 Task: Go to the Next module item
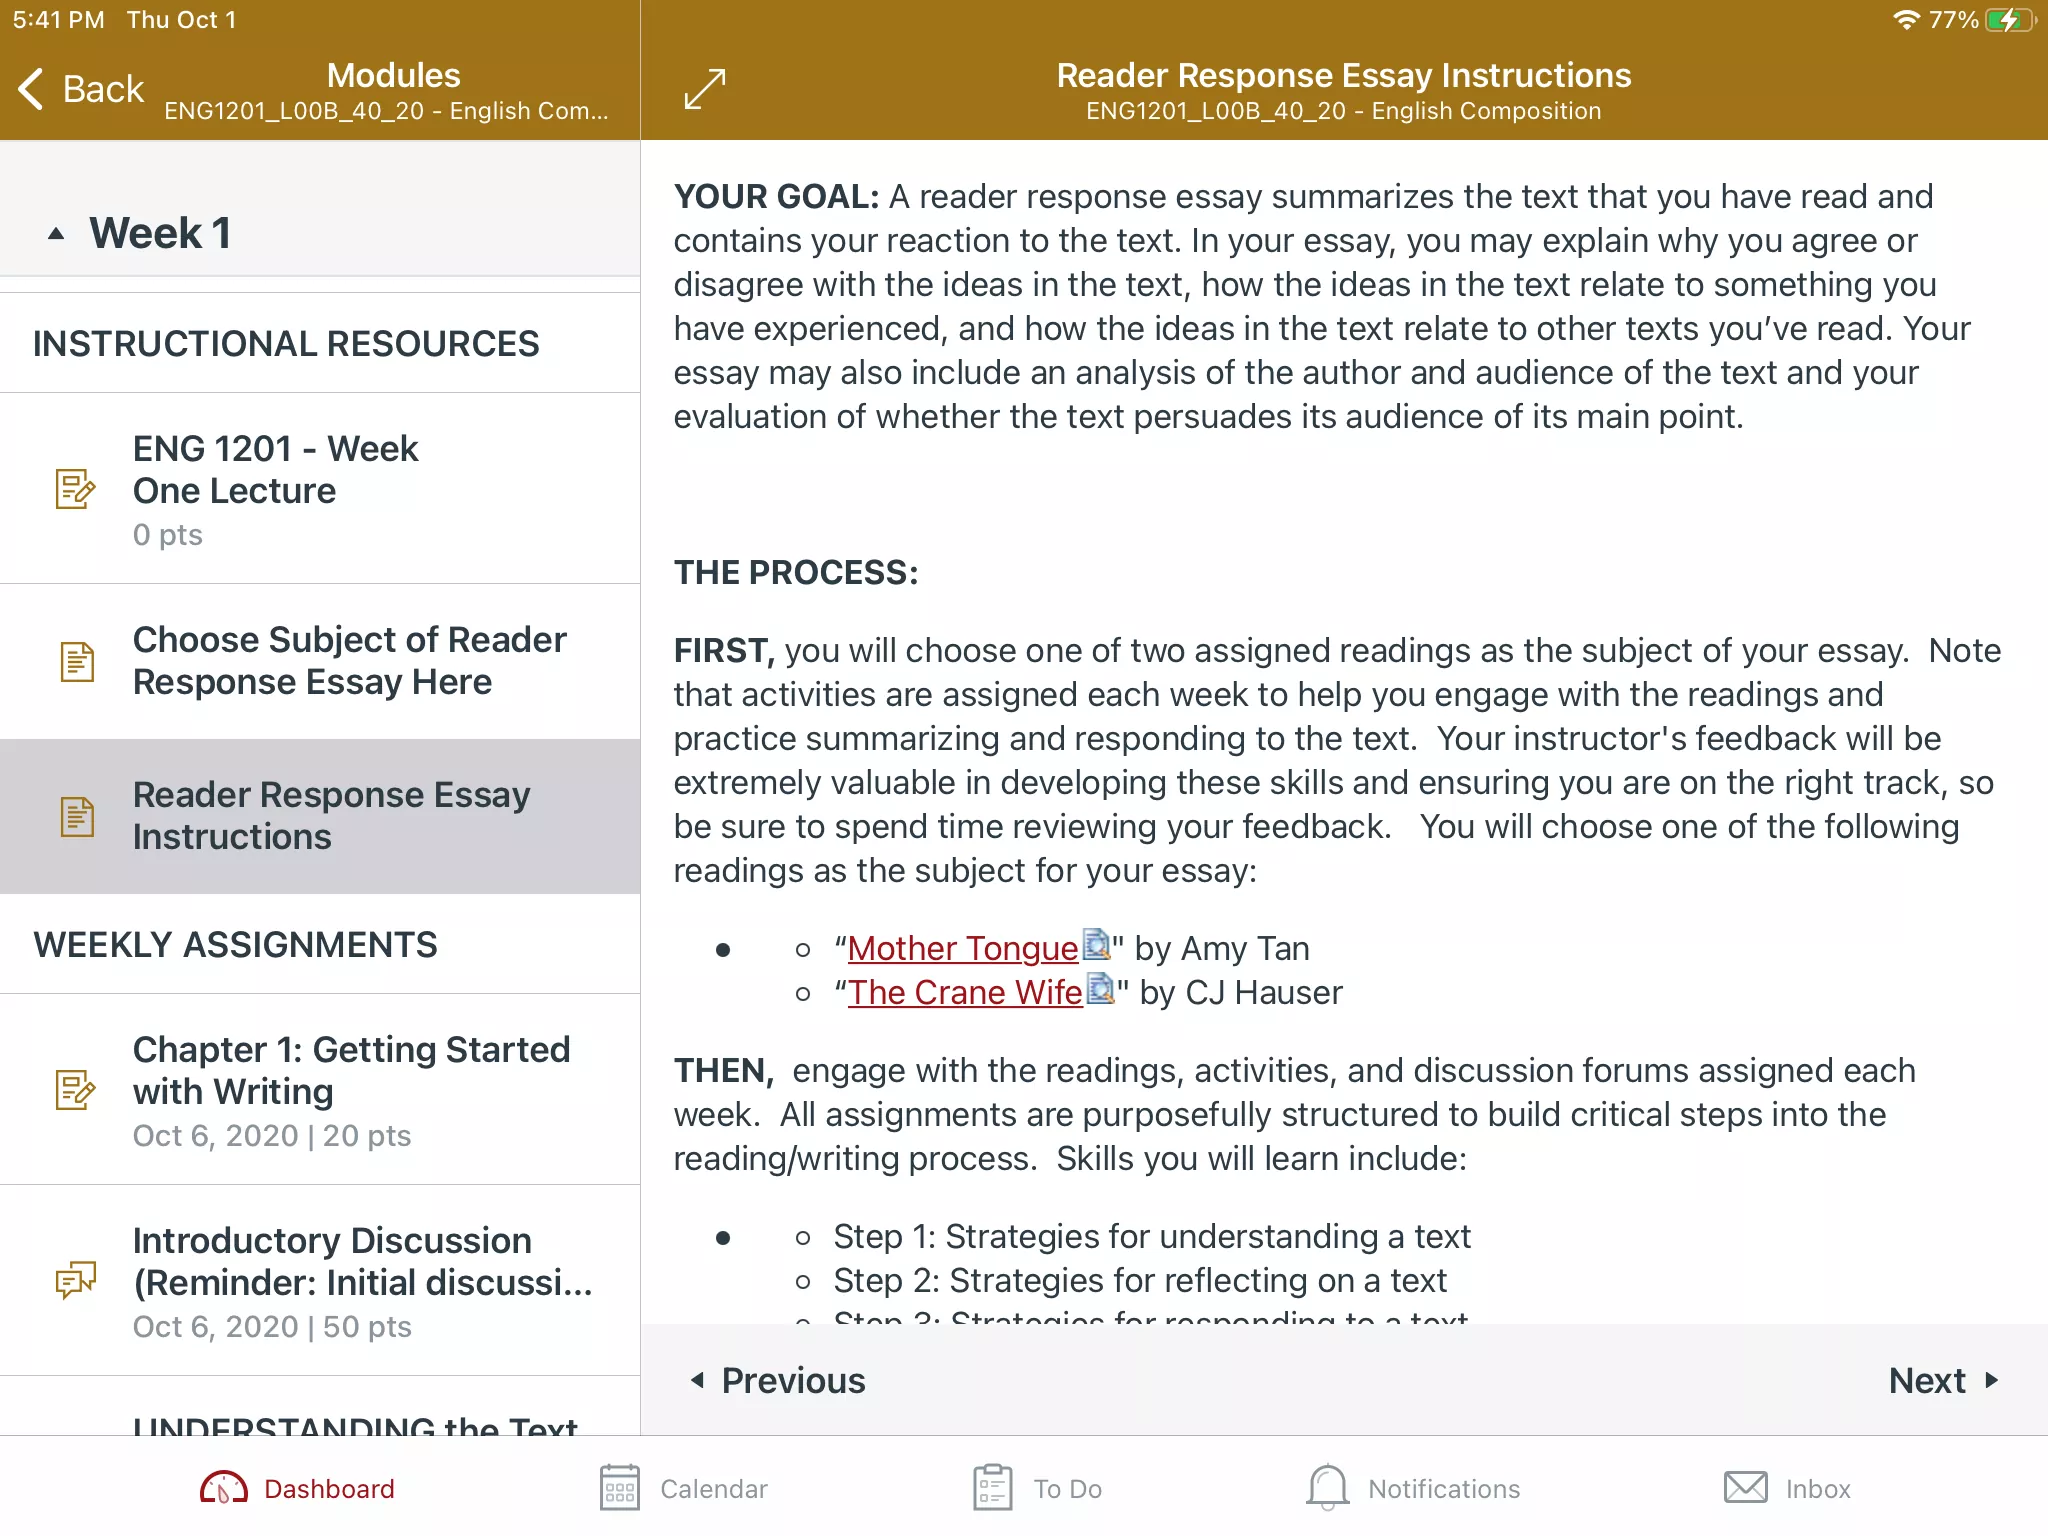point(1943,1380)
